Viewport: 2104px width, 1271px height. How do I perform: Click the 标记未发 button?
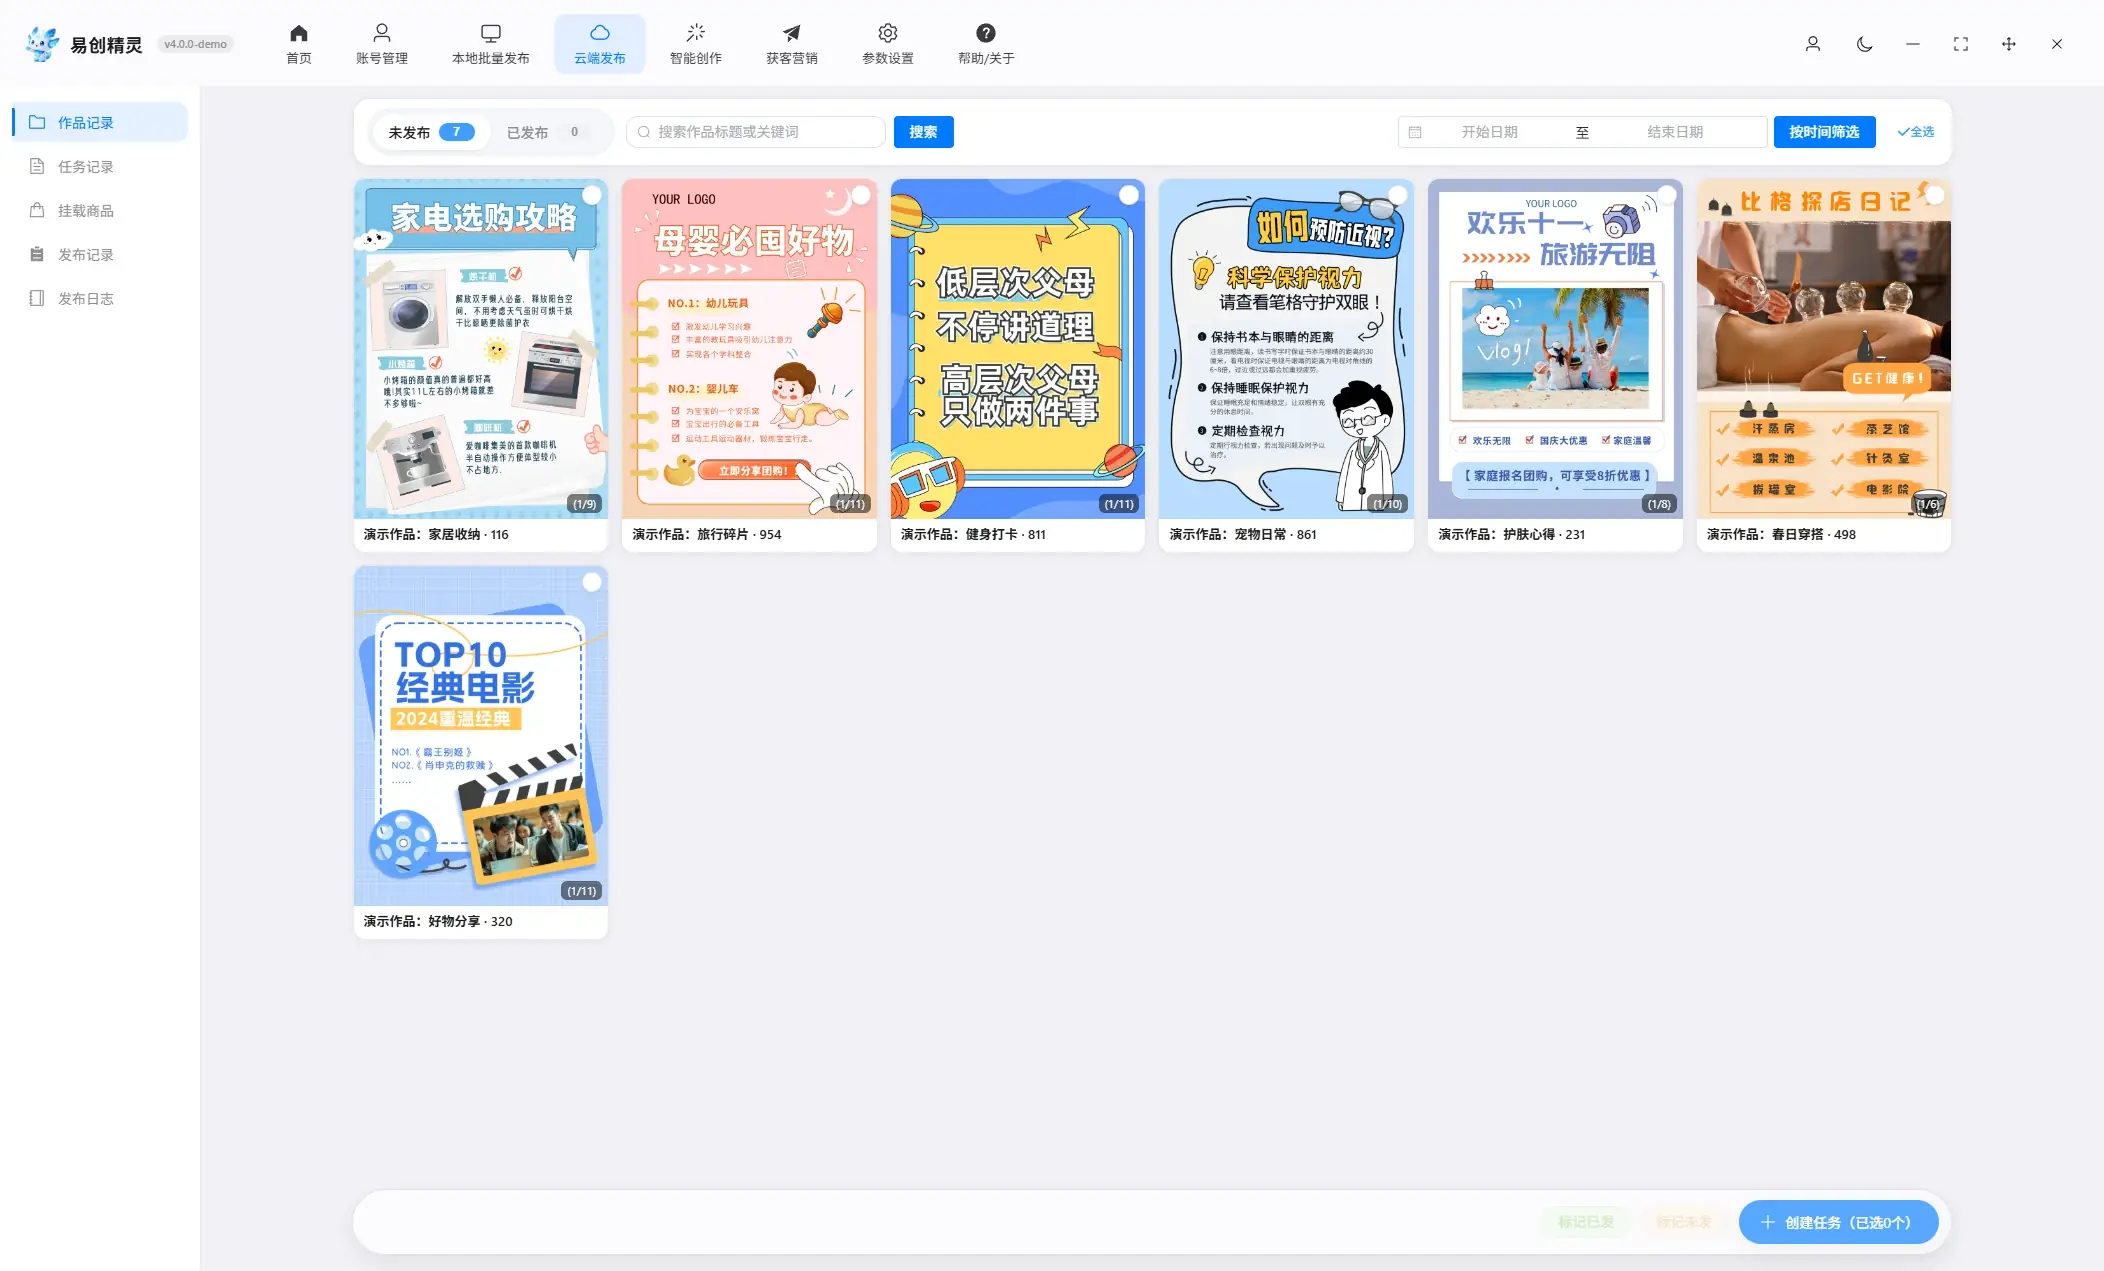pyautogui.click(x=1683, y=1222)
